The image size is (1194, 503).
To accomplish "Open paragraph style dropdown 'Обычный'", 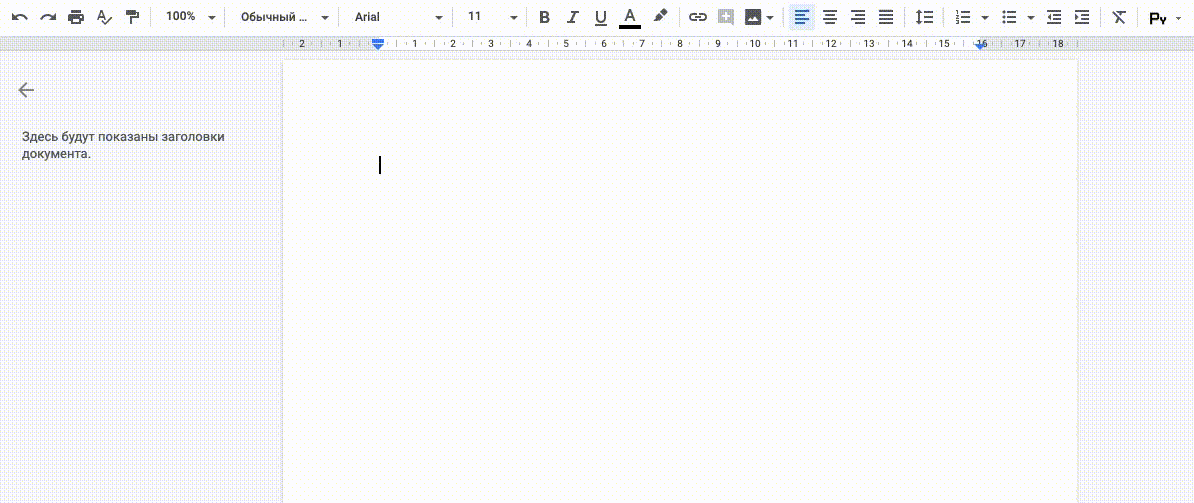I will (284, 17).
